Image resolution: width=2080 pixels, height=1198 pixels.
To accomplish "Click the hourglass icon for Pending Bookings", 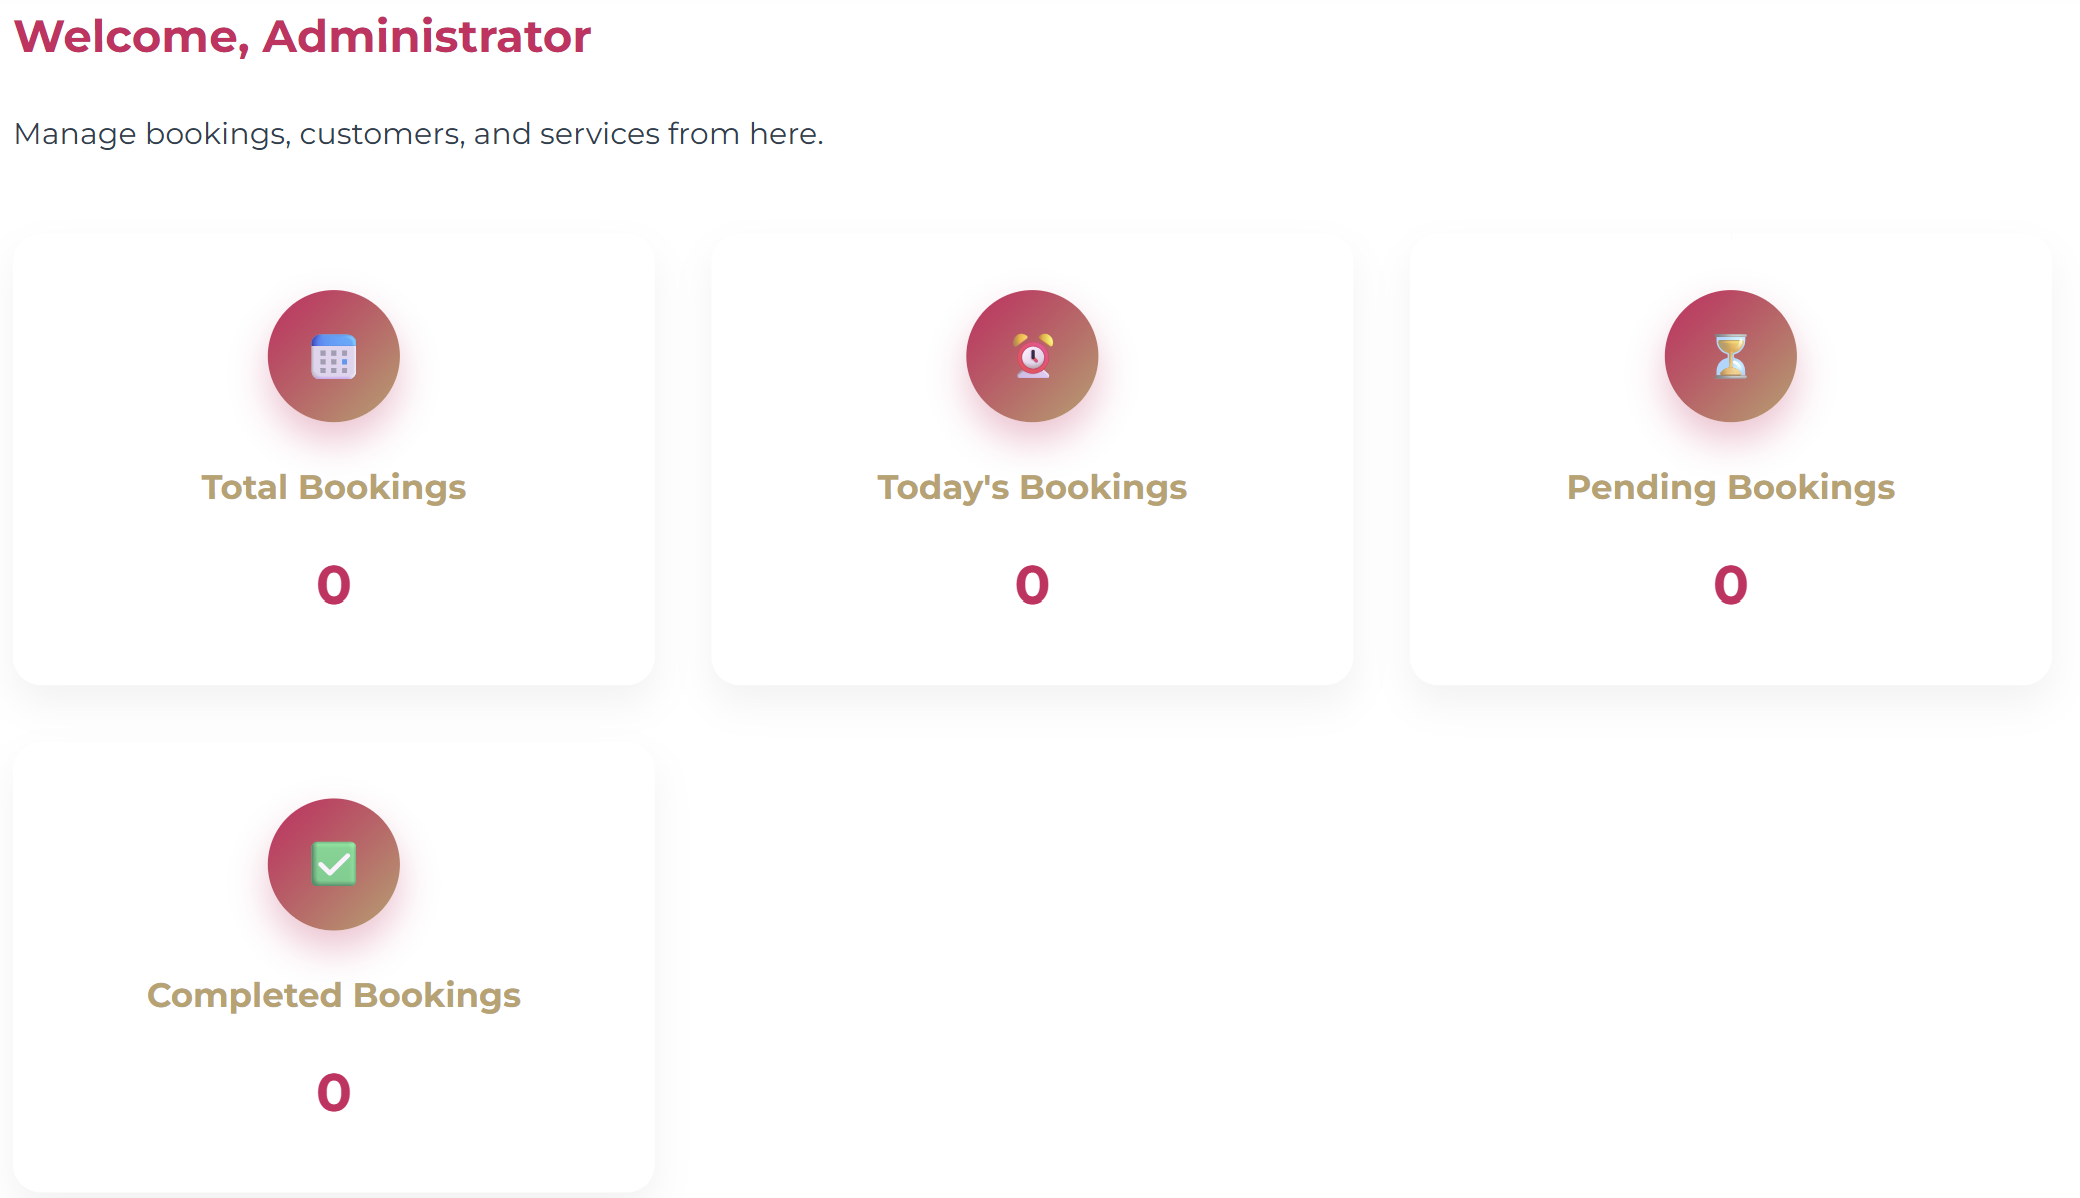I will pos(1730,356).
